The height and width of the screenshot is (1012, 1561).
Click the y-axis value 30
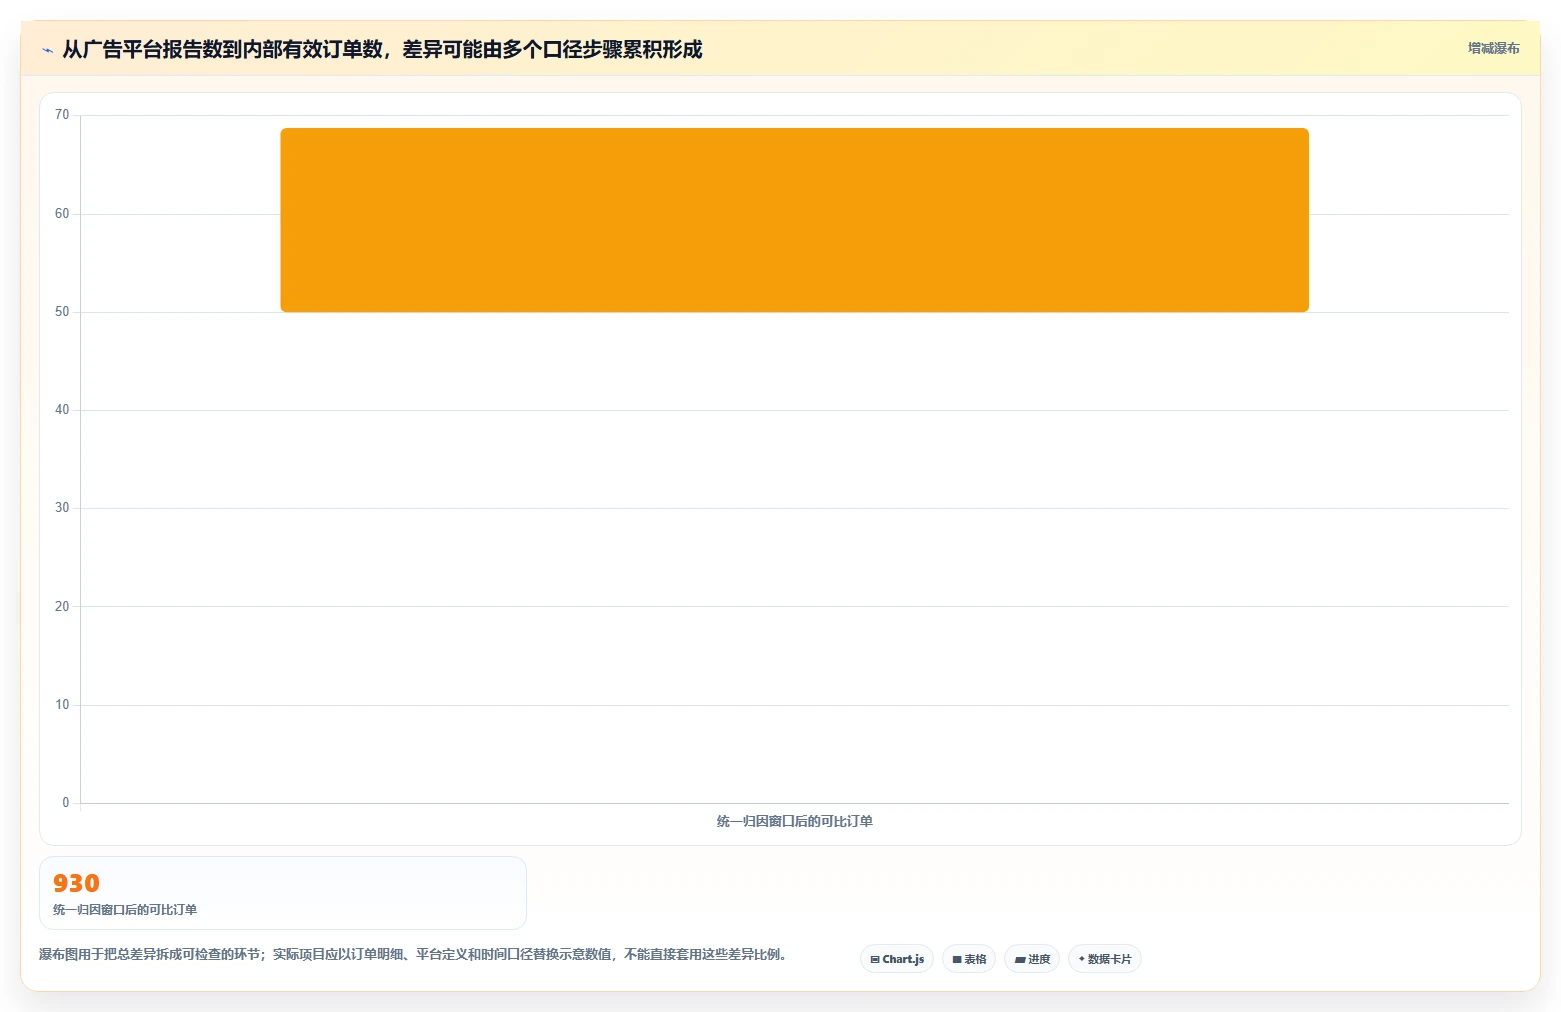tap(62, 508)
